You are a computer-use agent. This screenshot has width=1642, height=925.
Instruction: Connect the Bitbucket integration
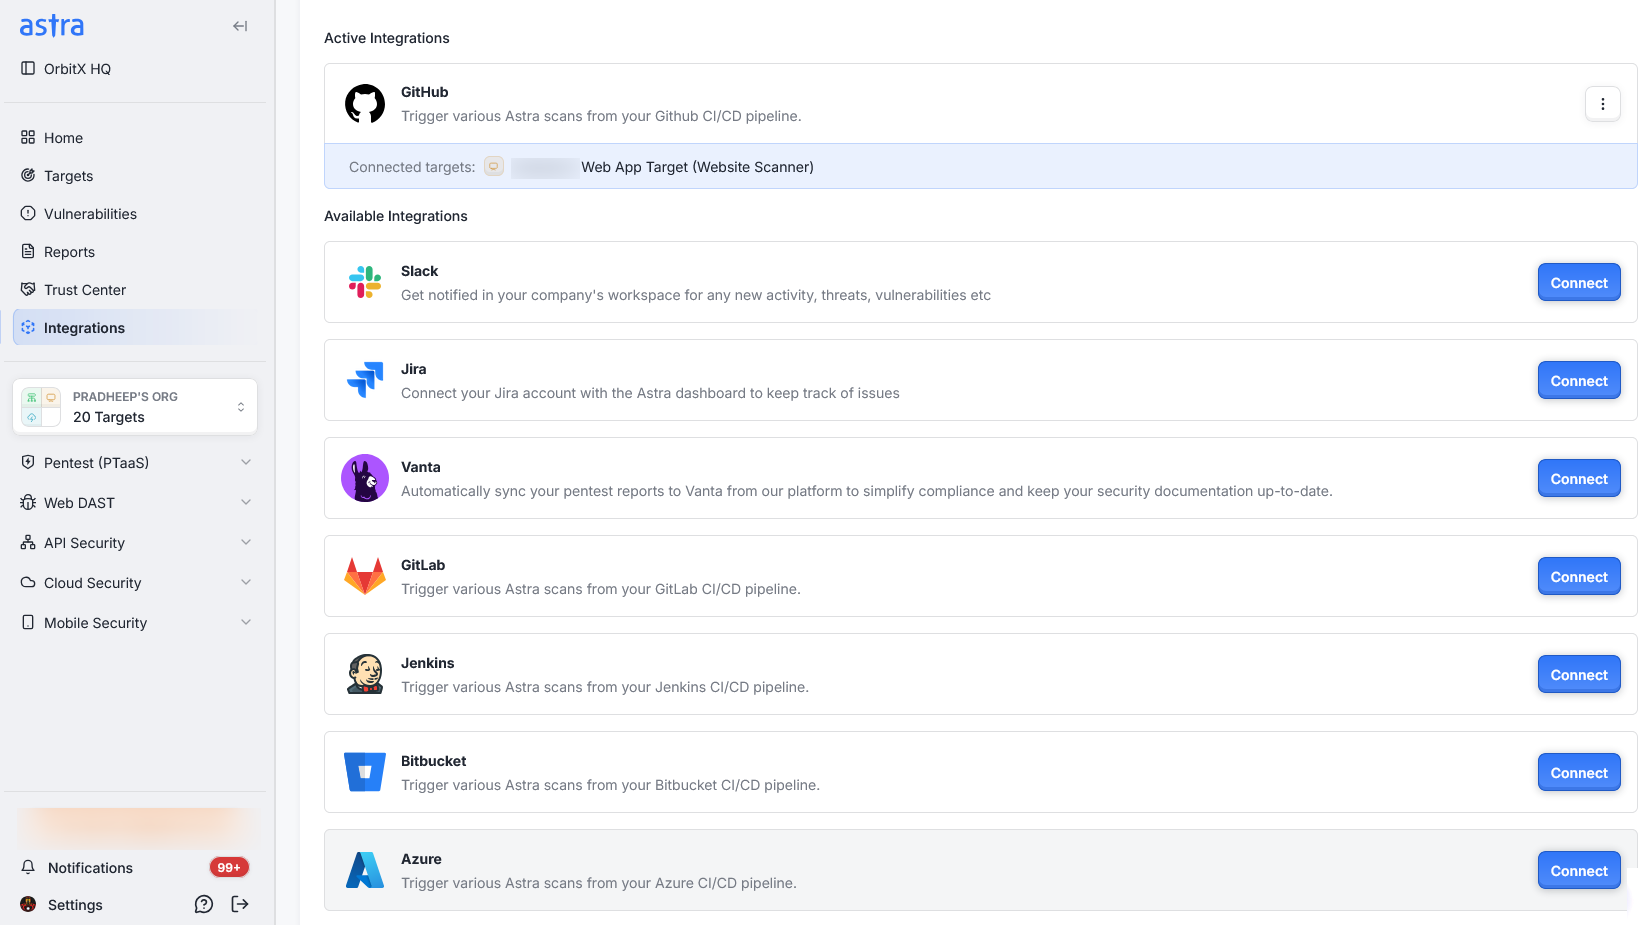pos(1579,772)
